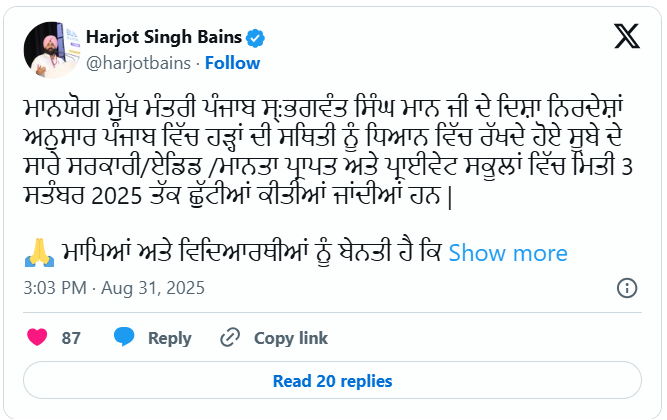The image size is (667, 420).
Task: Click the copy link chain icon
Action: point(230,338)
